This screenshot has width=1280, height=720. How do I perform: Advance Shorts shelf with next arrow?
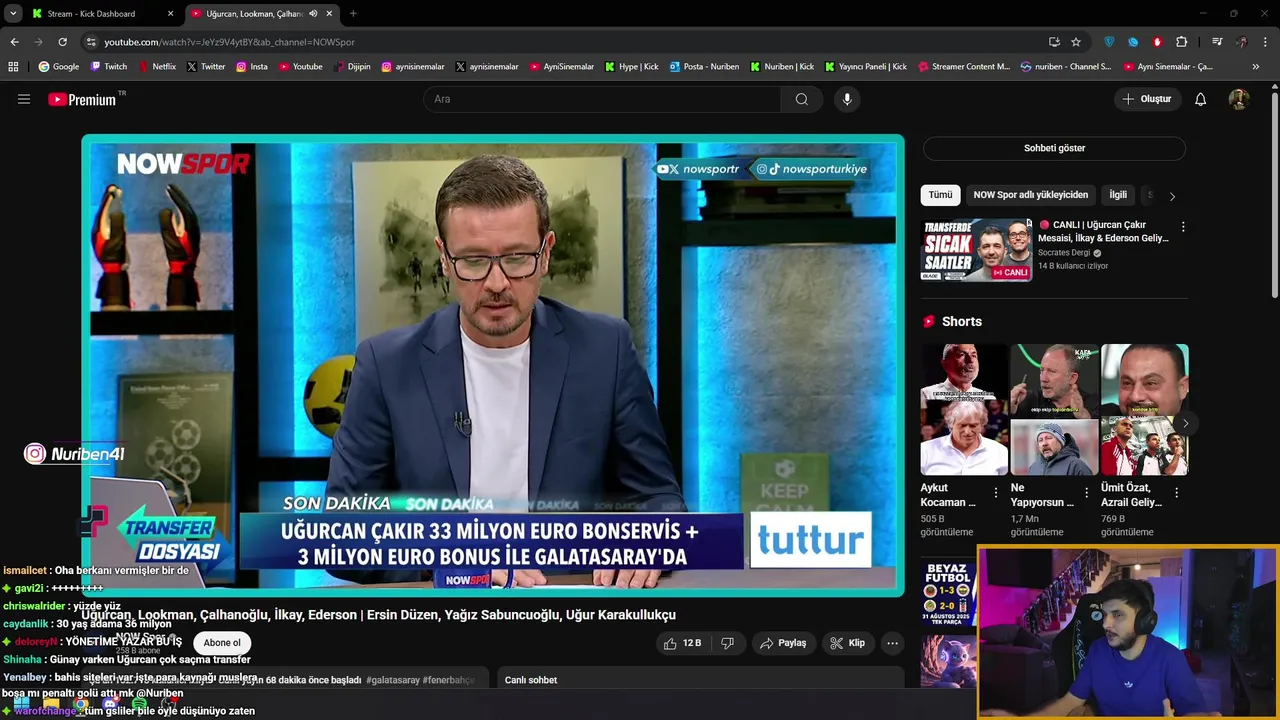tap(1185, 424)
